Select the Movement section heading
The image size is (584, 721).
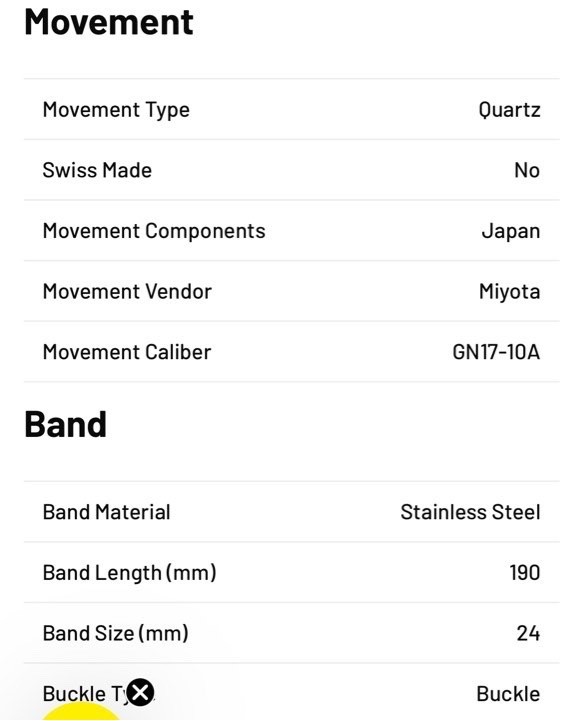[109, 23]
